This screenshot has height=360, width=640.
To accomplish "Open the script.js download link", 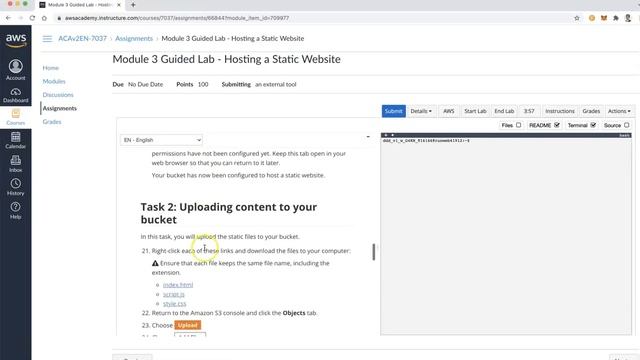I will (173, 294).
